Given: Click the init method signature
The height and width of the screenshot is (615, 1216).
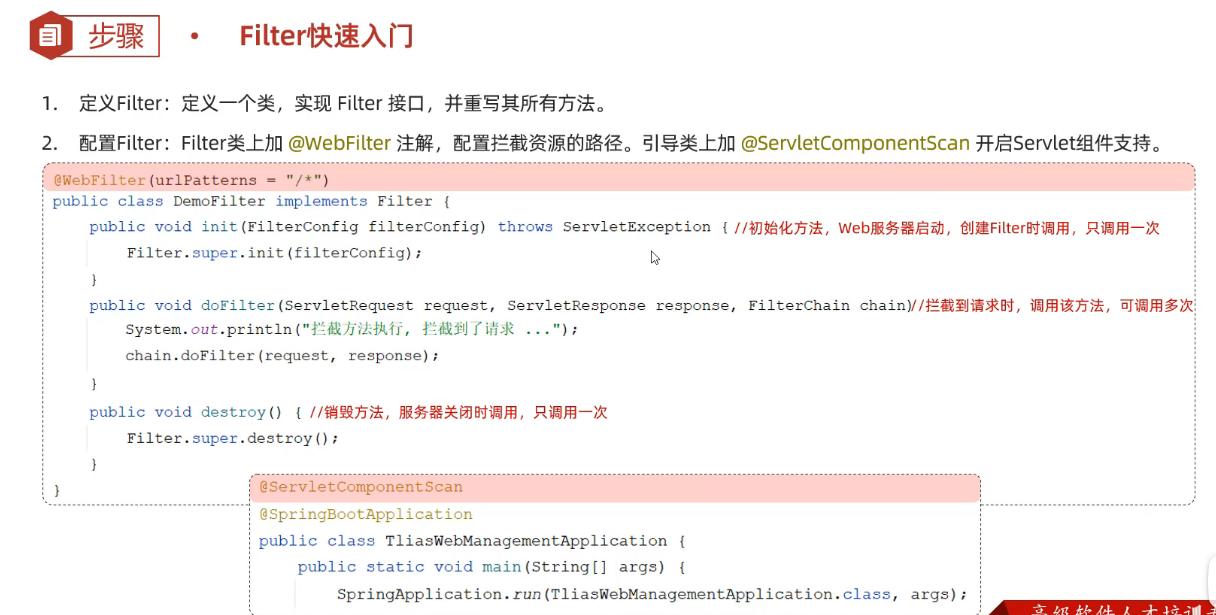Looking at the screenshot, I should (x=400, y=227).
